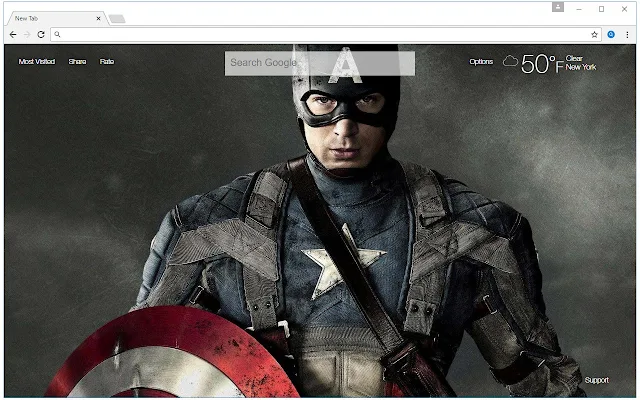640x400 pixels.
Task: Click the Support link
Action: 597,380
